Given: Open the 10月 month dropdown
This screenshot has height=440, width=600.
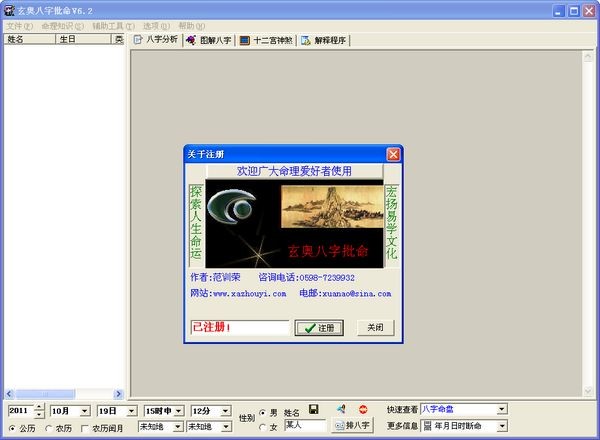Looking at the screenshot, I should (x=85, y=411).
